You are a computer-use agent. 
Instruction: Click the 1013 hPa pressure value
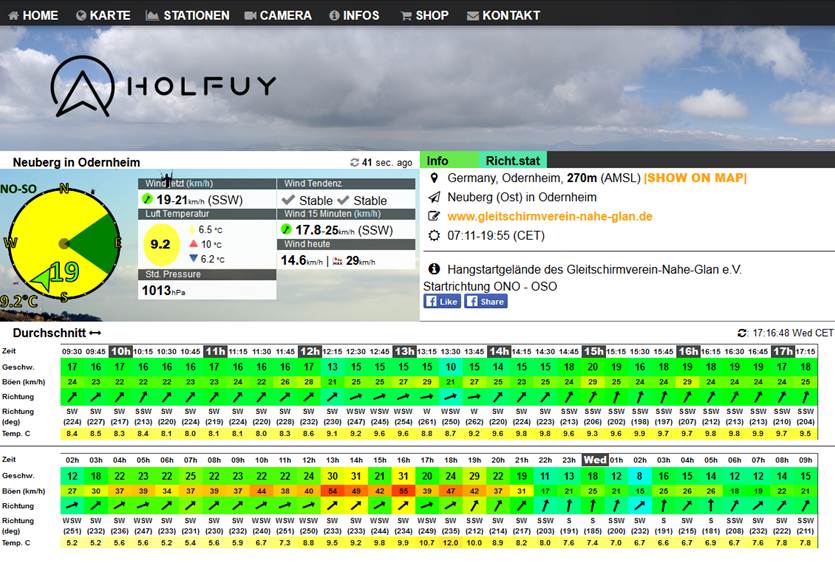pyautogui.click(x=163, y=290)
